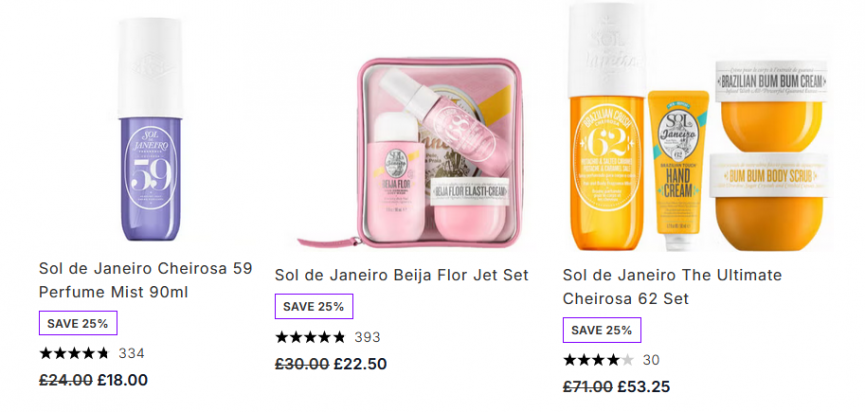Click the £53.25 sale price
865x412 pixels.
pos(644,388)
